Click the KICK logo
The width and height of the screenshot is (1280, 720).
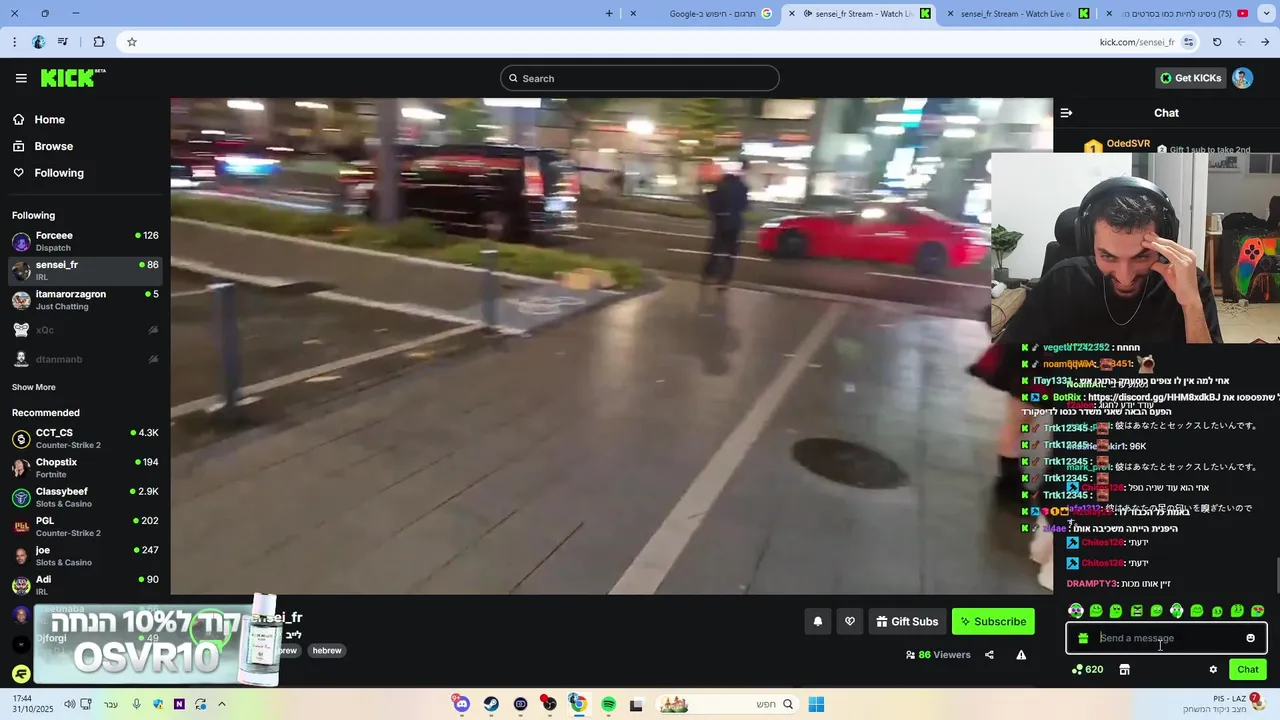(72, 78)
